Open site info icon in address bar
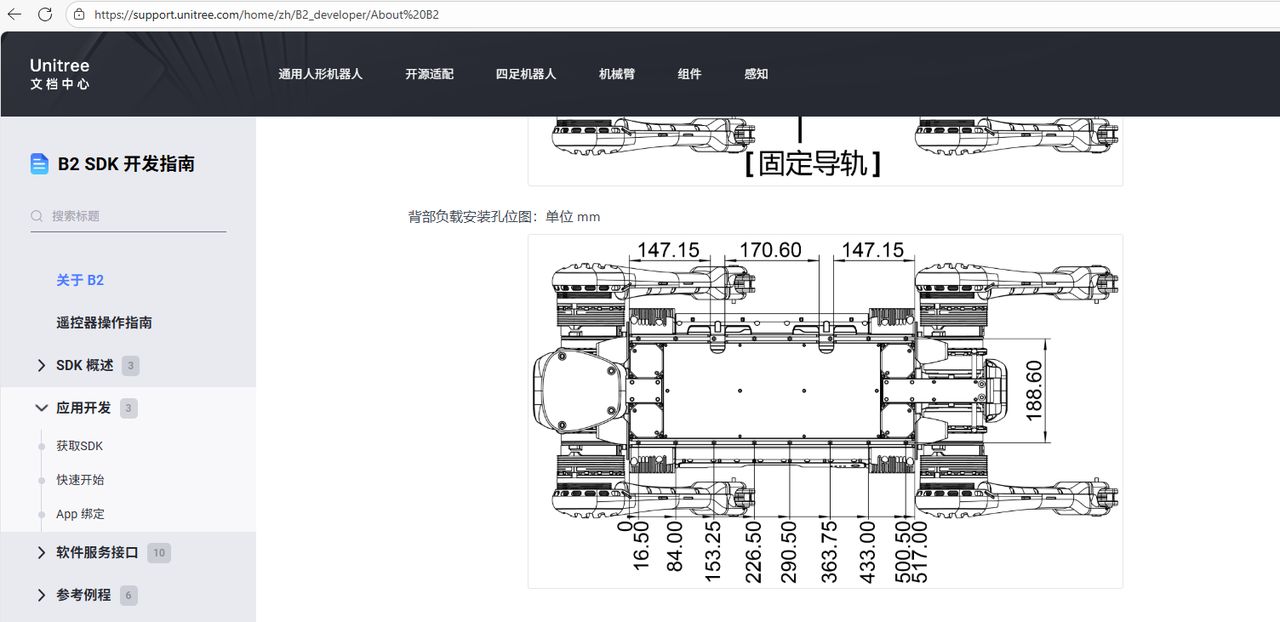This screenshot has width=1280, height=622. 79,14
